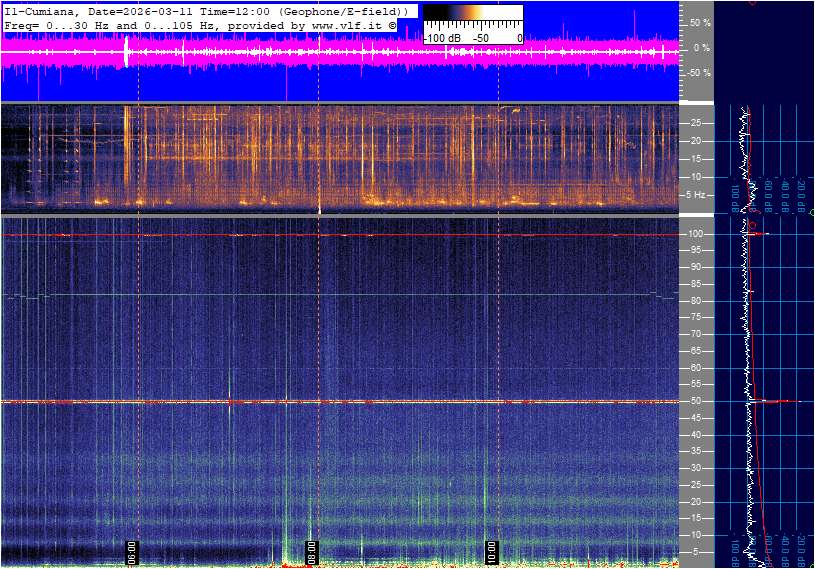Click the I1-Cumiana station name in header
This screenshot has width=815, height=569.
pyautogui.click(x=36, y=10)
